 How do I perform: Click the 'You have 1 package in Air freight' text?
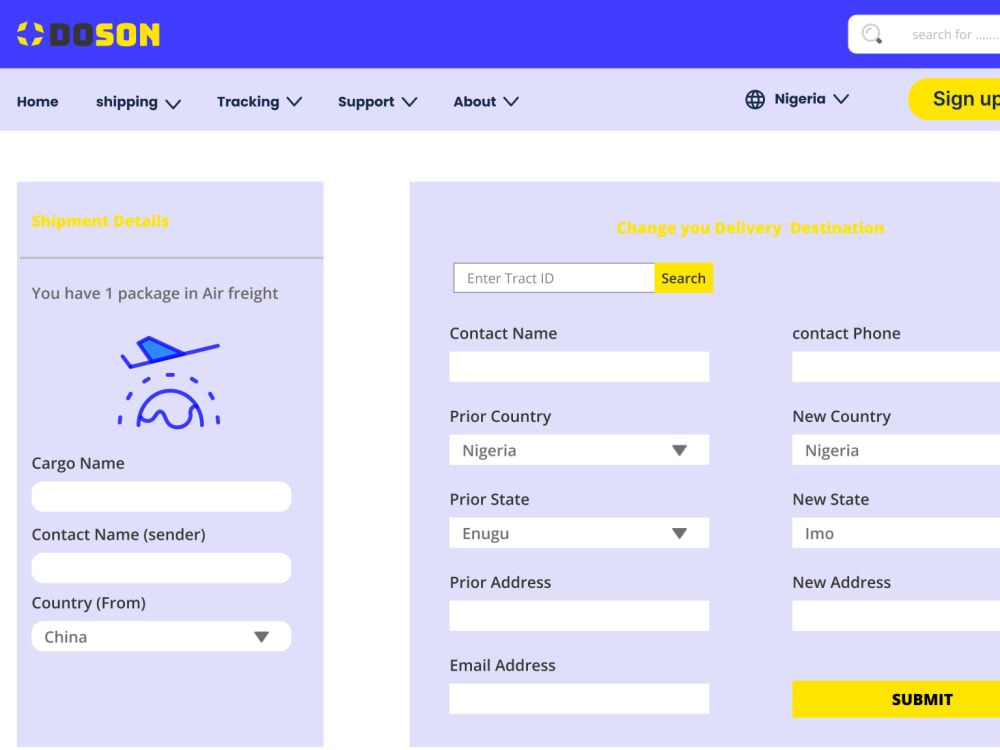[155, 293]
